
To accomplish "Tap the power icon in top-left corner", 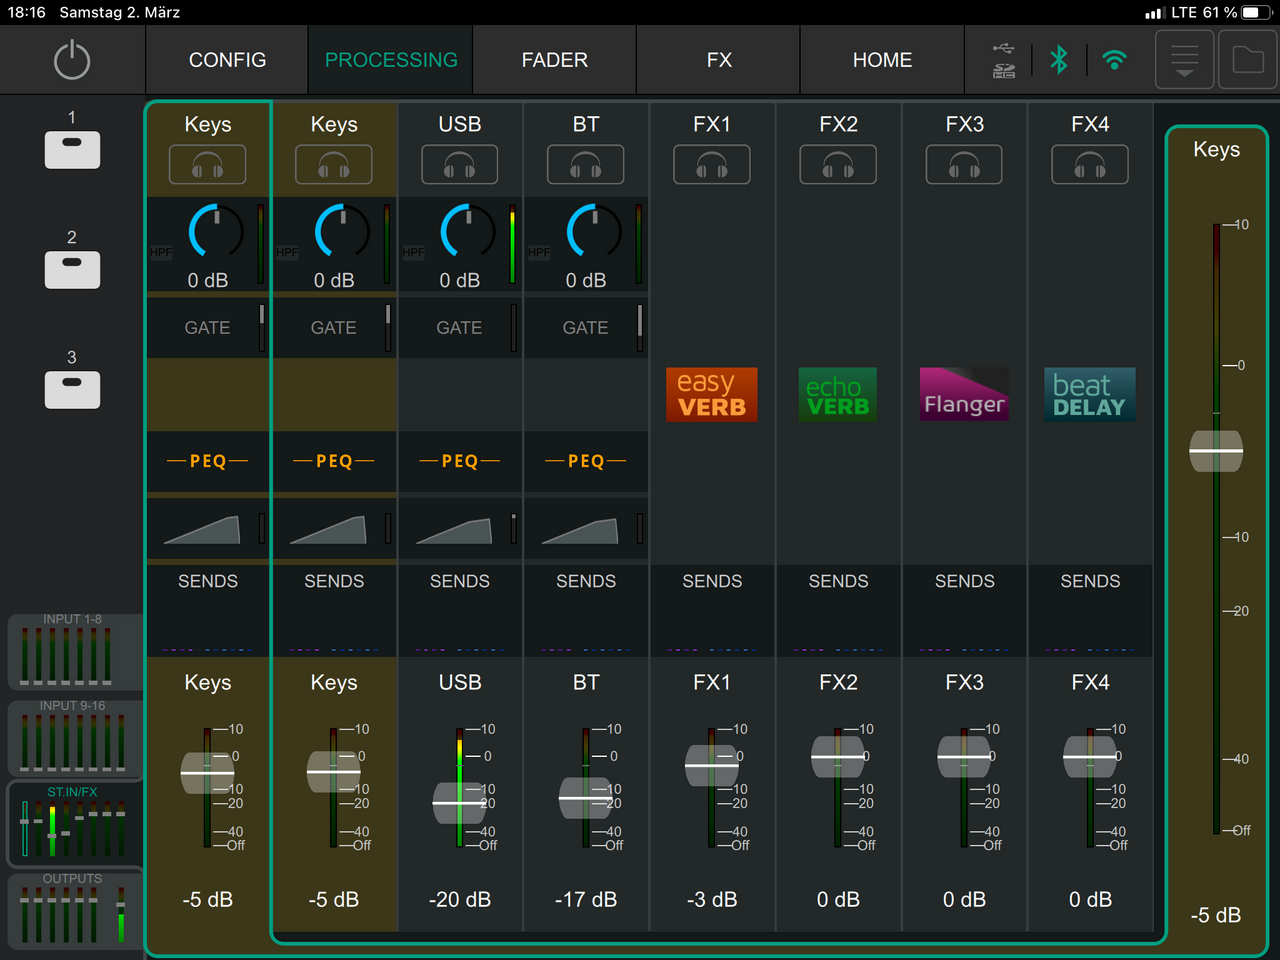I will pos(72,60).
